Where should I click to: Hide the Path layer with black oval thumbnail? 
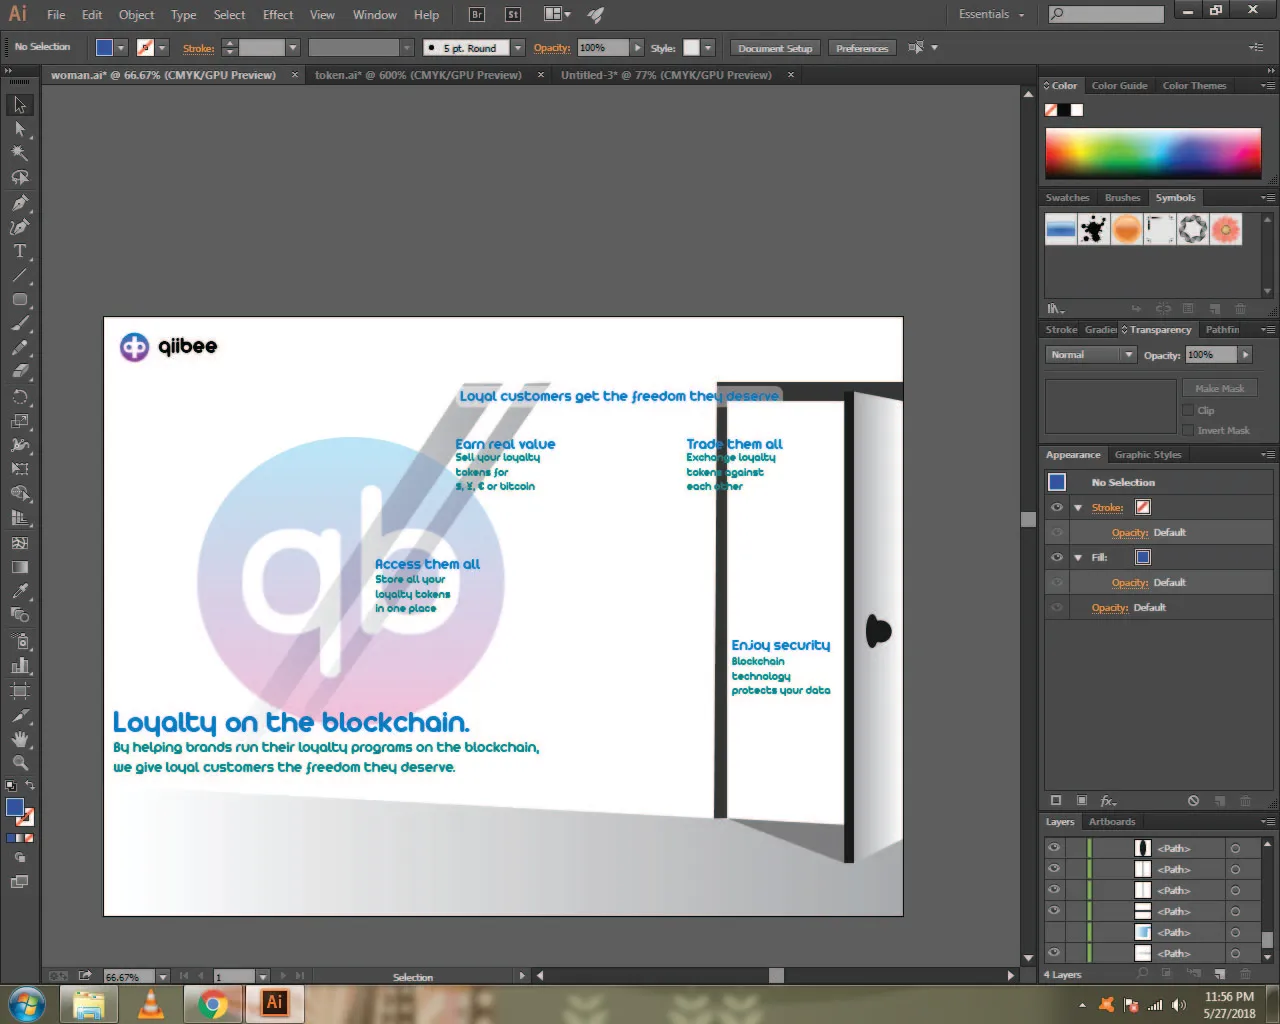[1054, 848]
